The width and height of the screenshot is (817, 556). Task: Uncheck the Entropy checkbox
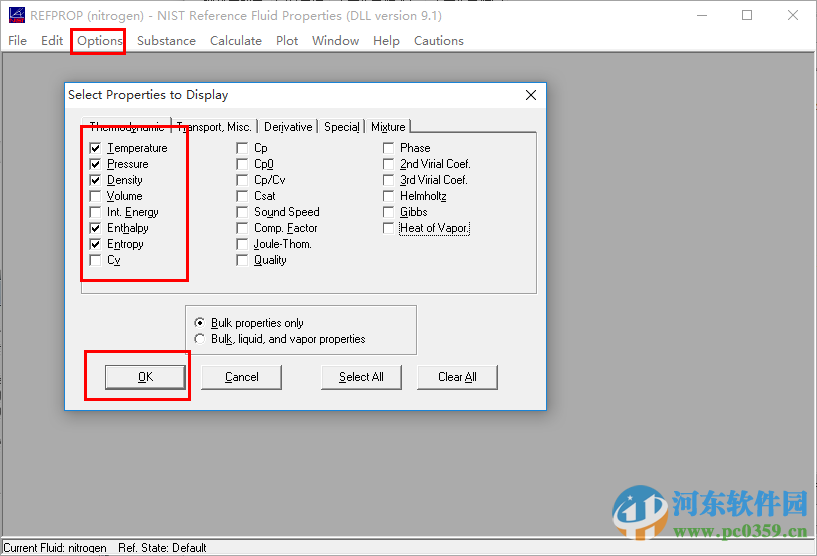click(95, 244)
